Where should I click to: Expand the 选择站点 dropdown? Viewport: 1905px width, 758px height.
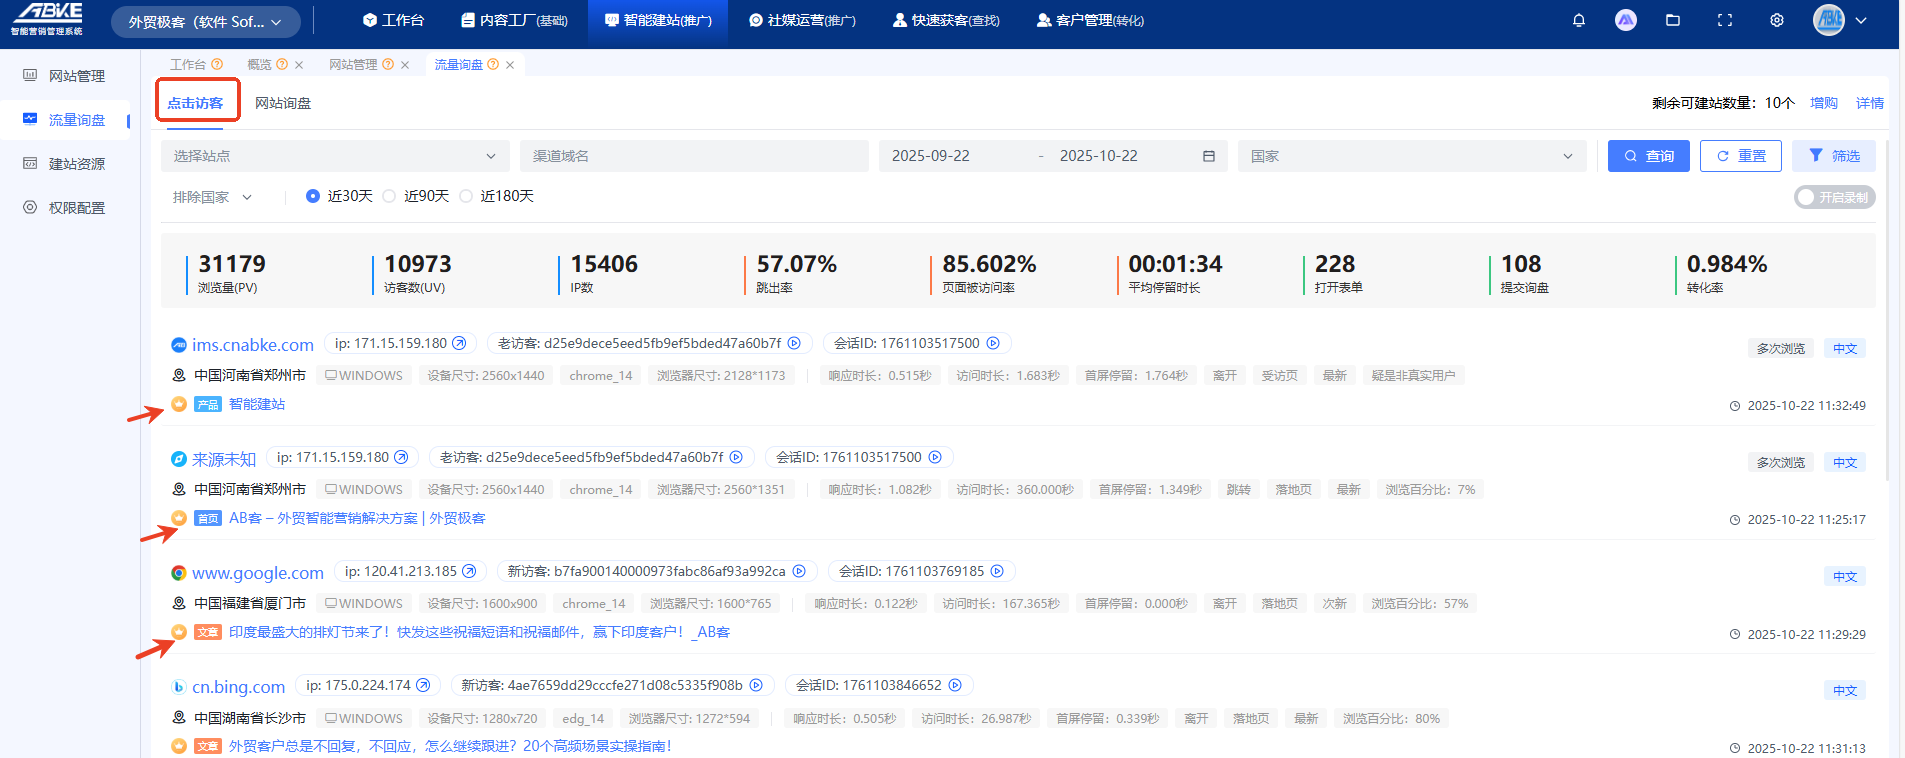[x=335, y=156]
